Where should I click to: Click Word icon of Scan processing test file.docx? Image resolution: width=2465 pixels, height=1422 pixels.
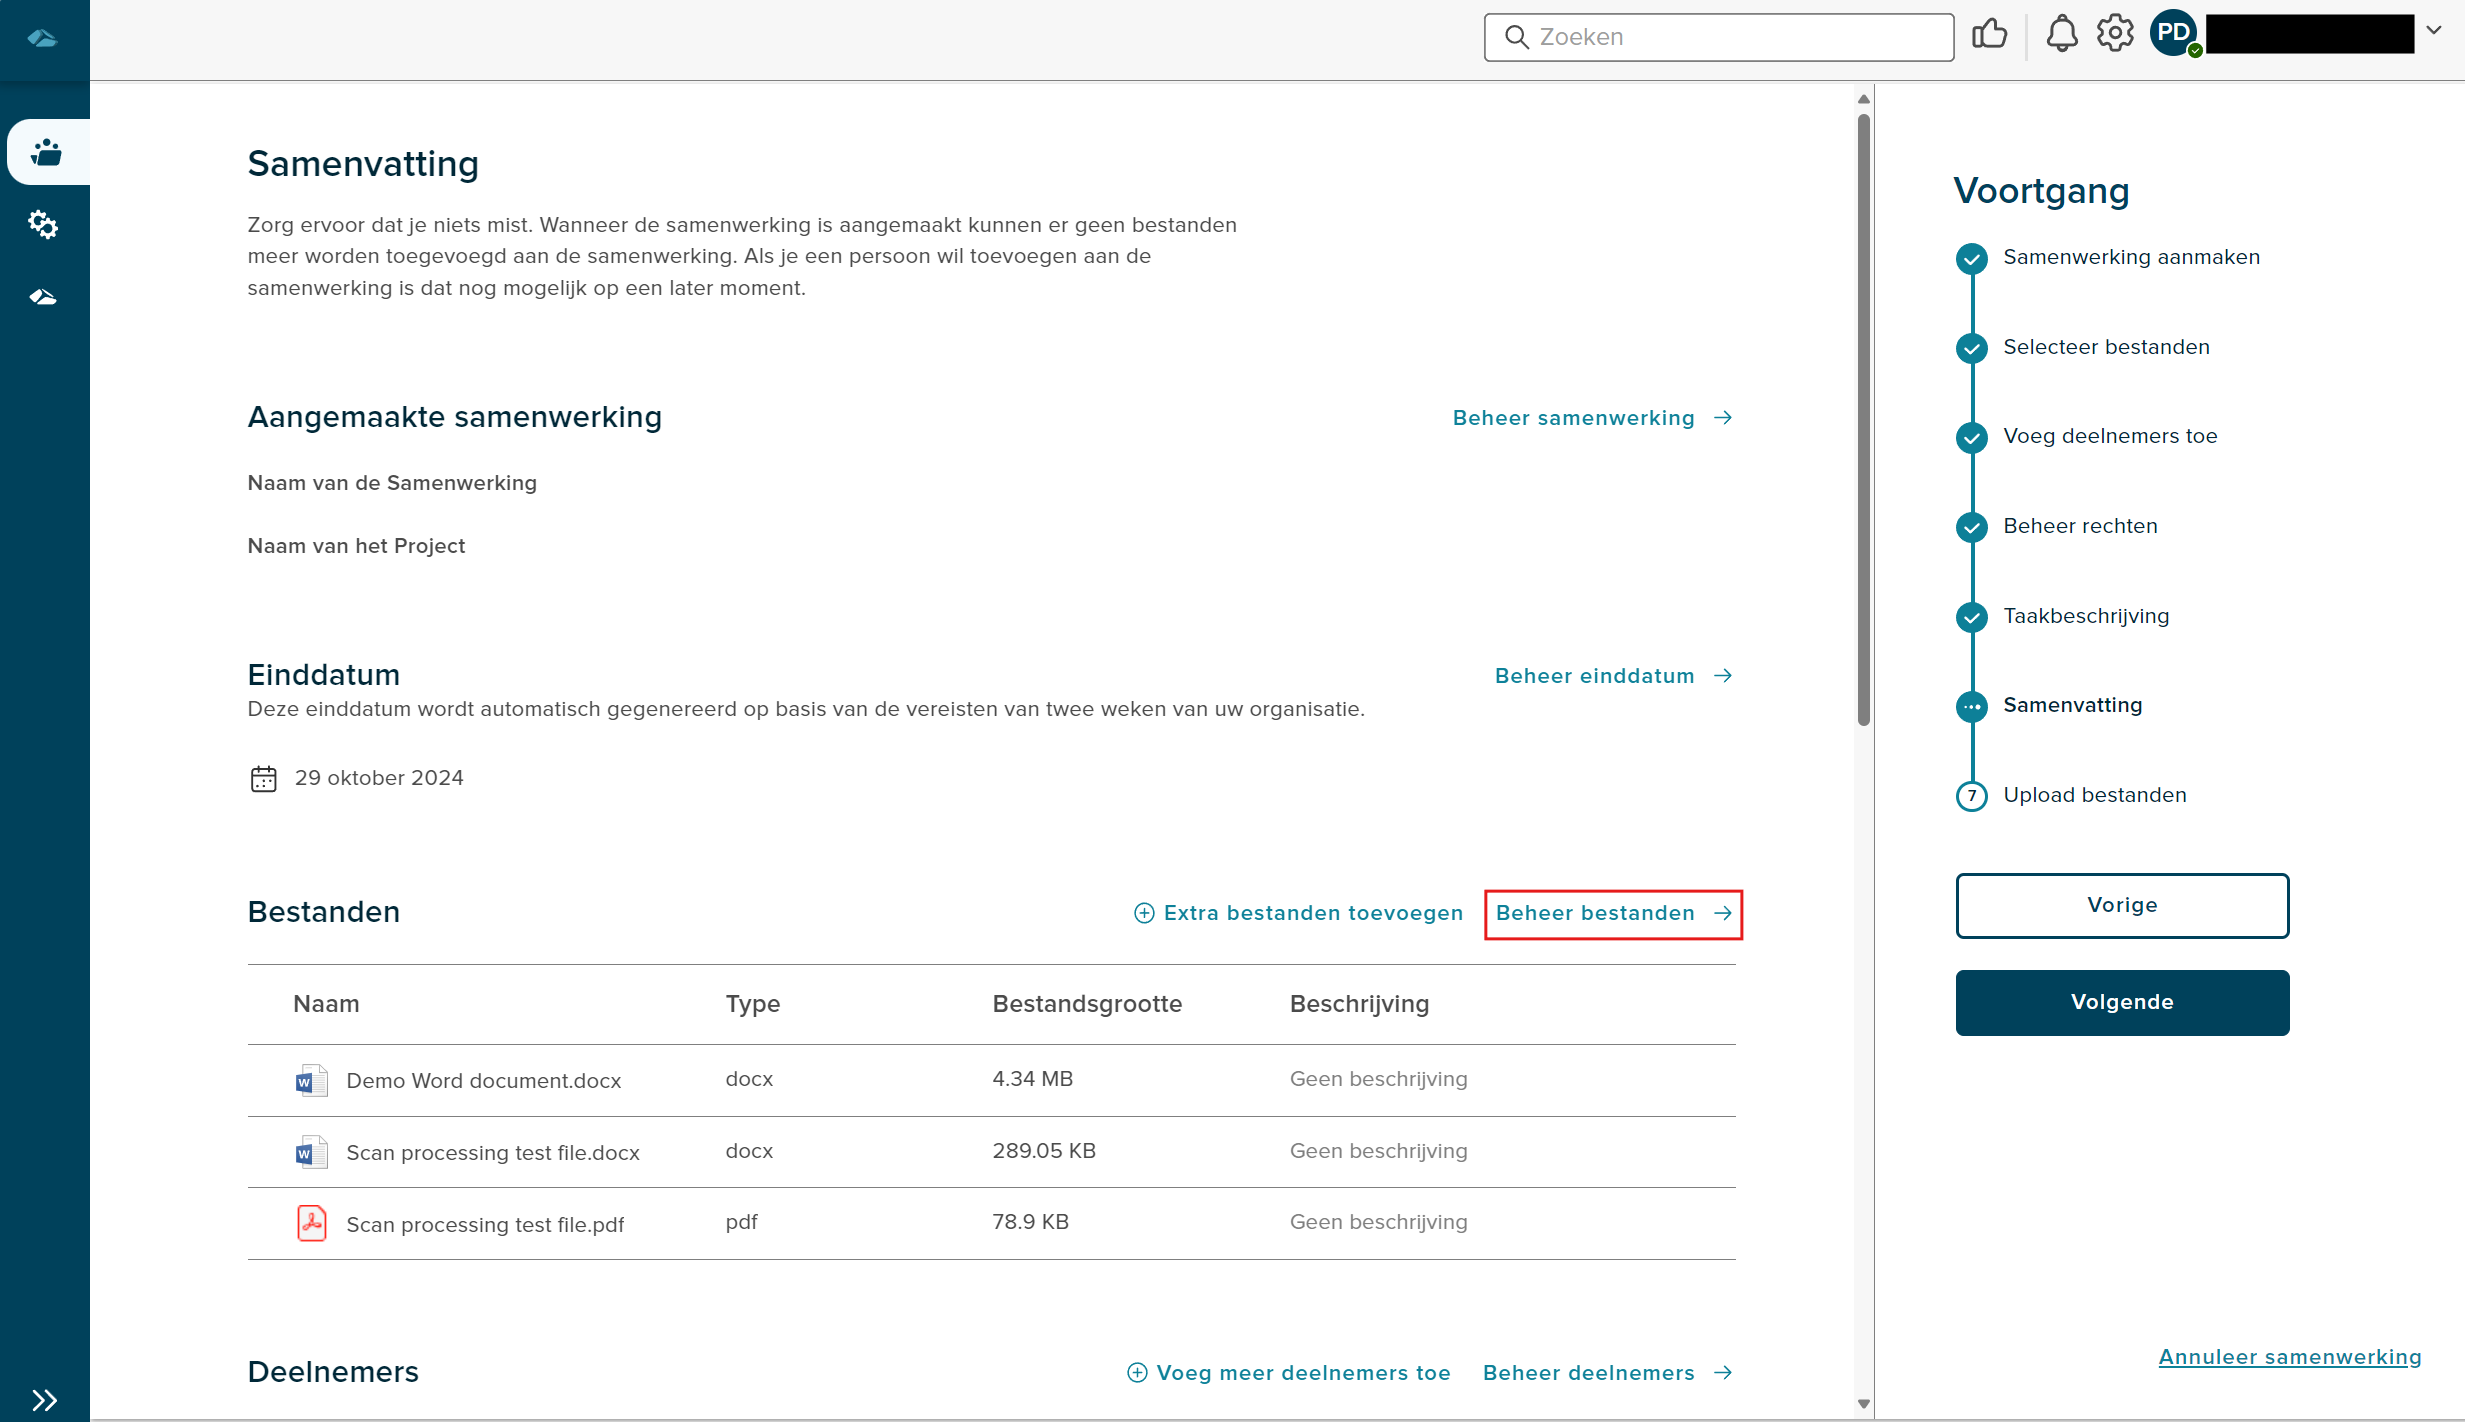click(311, 1153)
